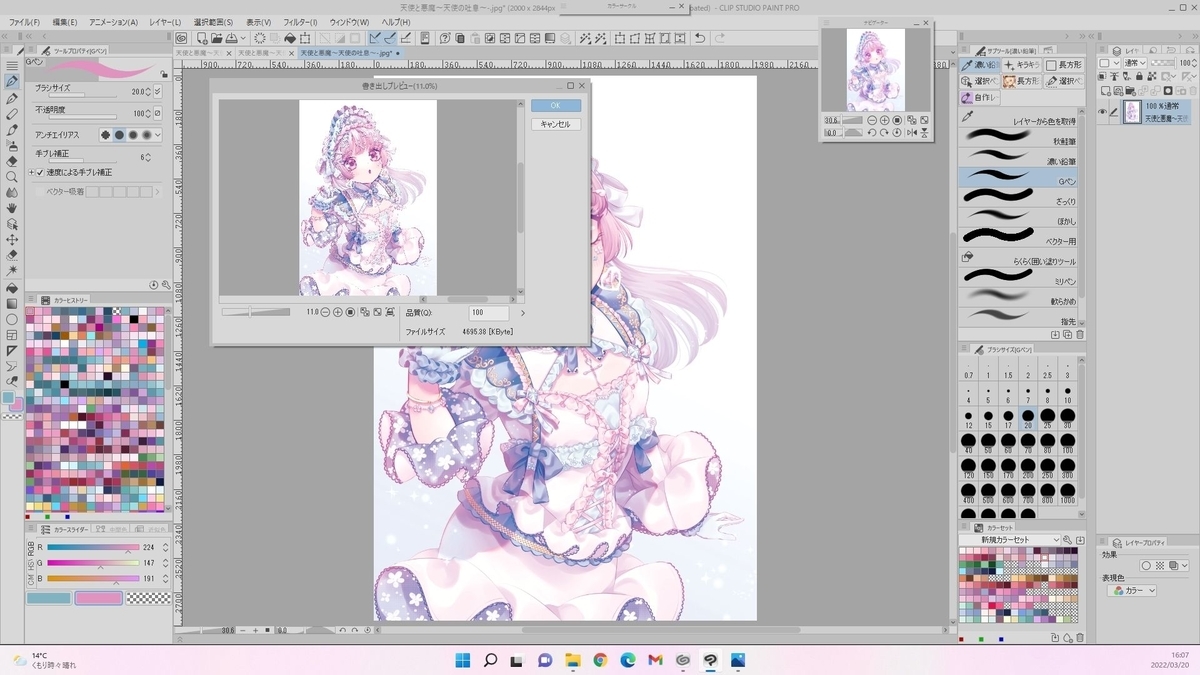Open 表現色 カラー dropdown in layer property
The height and width of the screenshot is (675, 1200).
click(x=1132, y=591)
